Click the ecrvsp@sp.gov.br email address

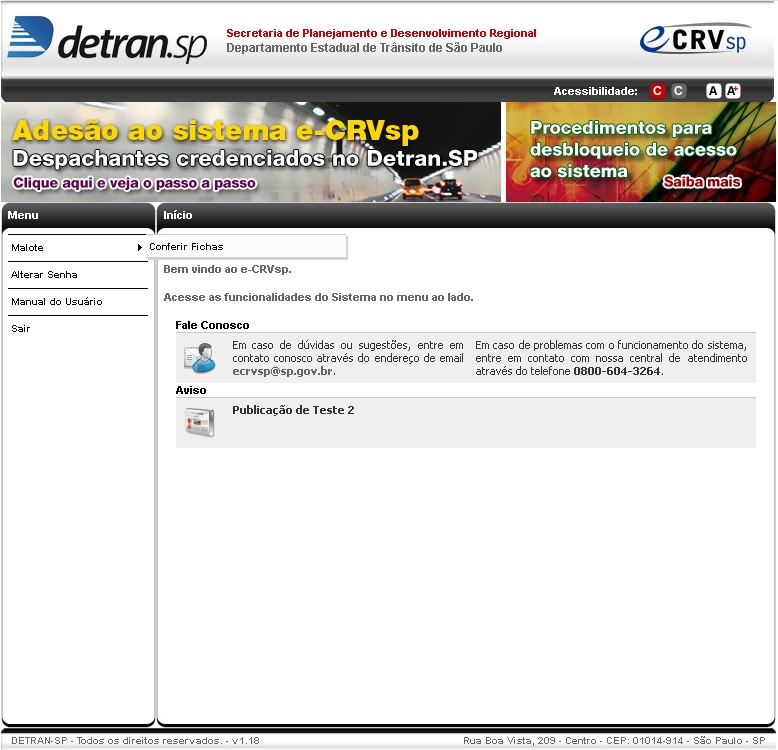[x=283, y=371]
